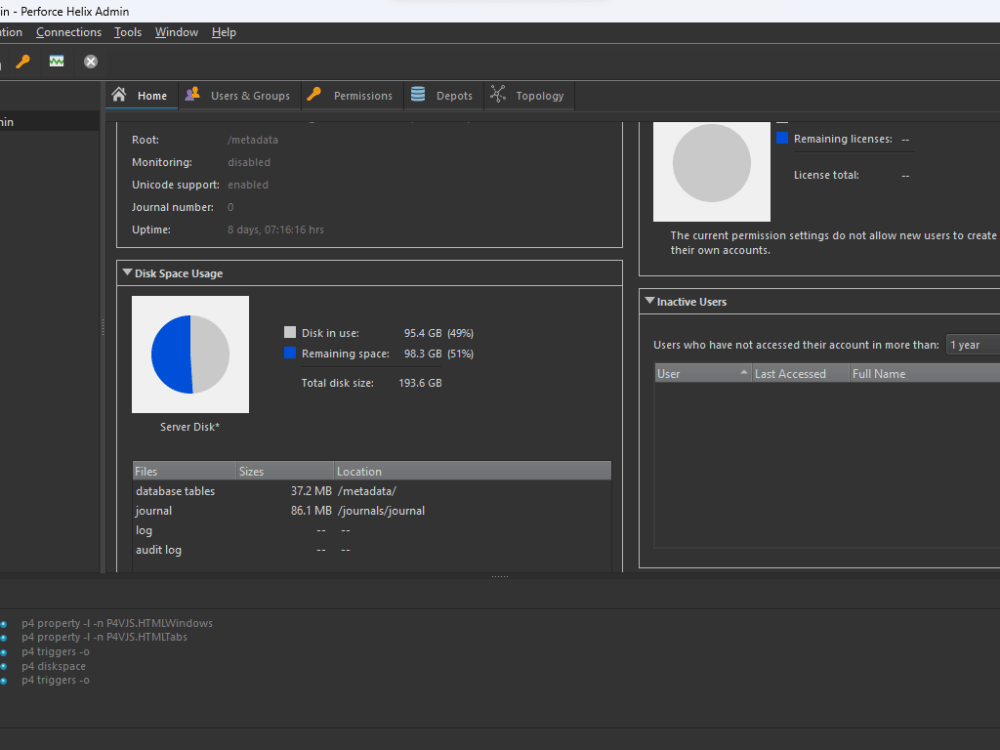
Task: Click the orange key toolbar icon
Action: (22, 61)
